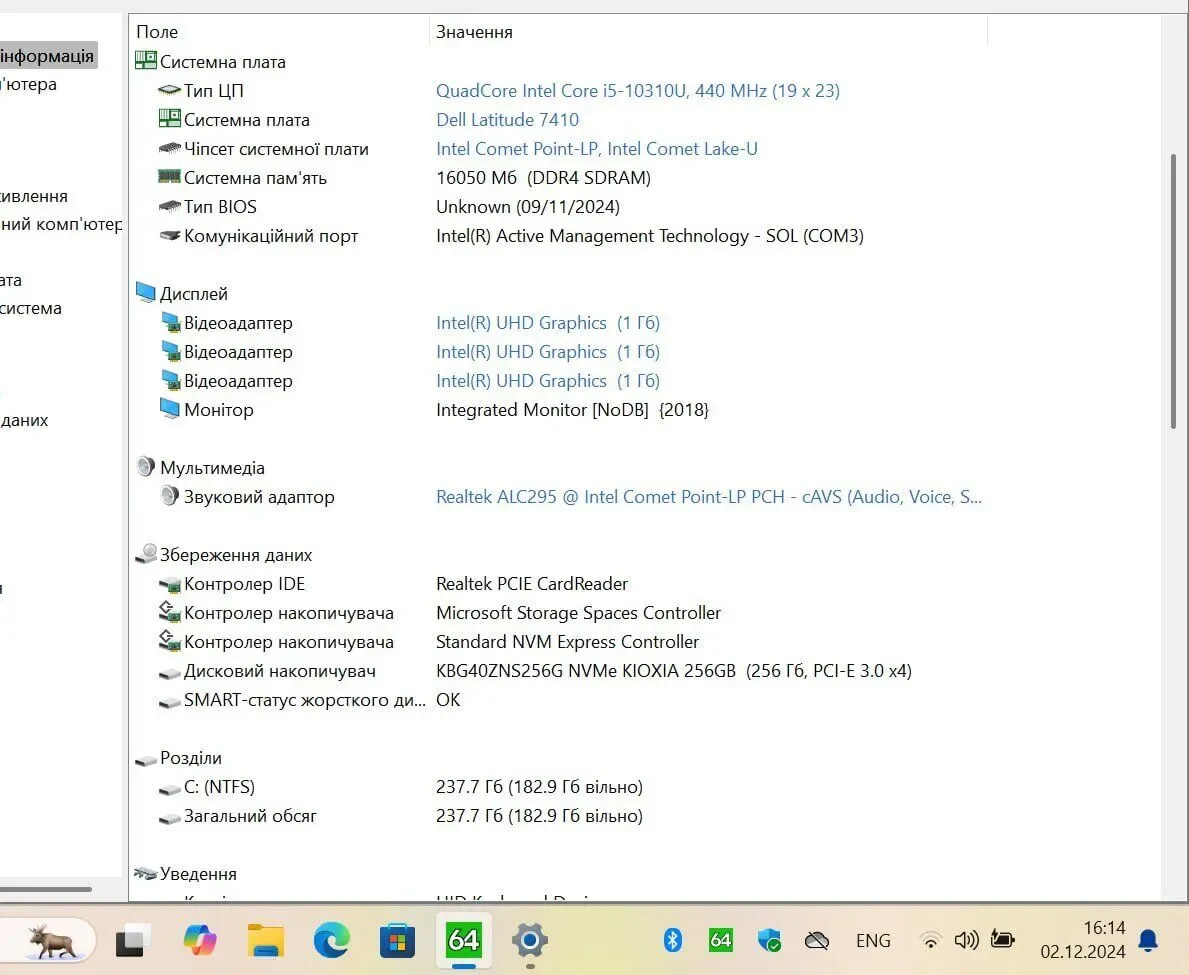1189x975 pixels.
Task: Switch the ENG input language indicator
Action: [x=873, y=941]
